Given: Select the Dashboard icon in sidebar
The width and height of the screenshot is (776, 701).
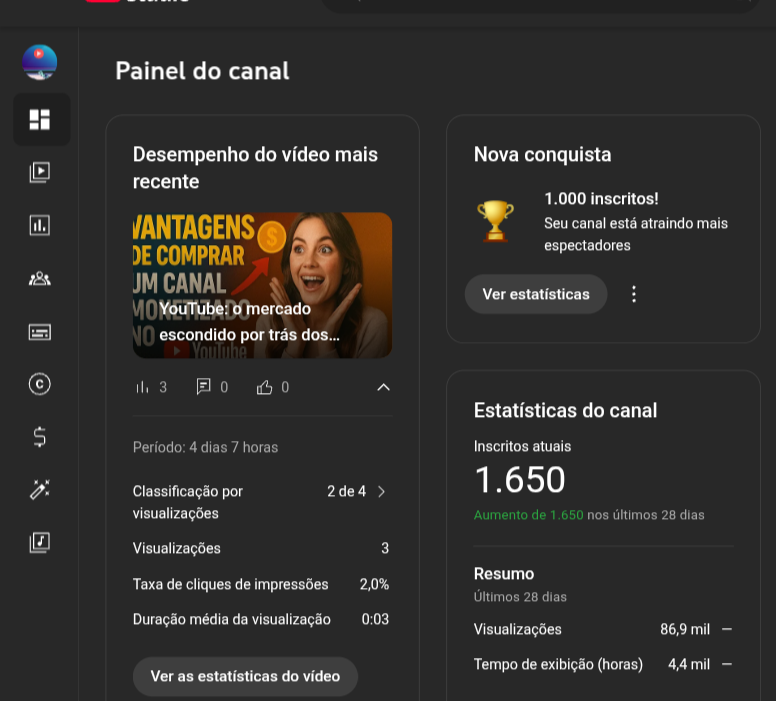Looking at the screenshot, I should 40,119.
